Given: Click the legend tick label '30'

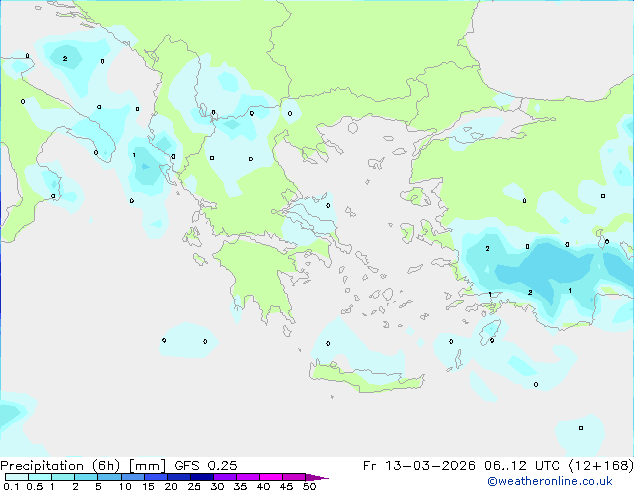Looking at the screenshot, I should [x=217, y=486].
